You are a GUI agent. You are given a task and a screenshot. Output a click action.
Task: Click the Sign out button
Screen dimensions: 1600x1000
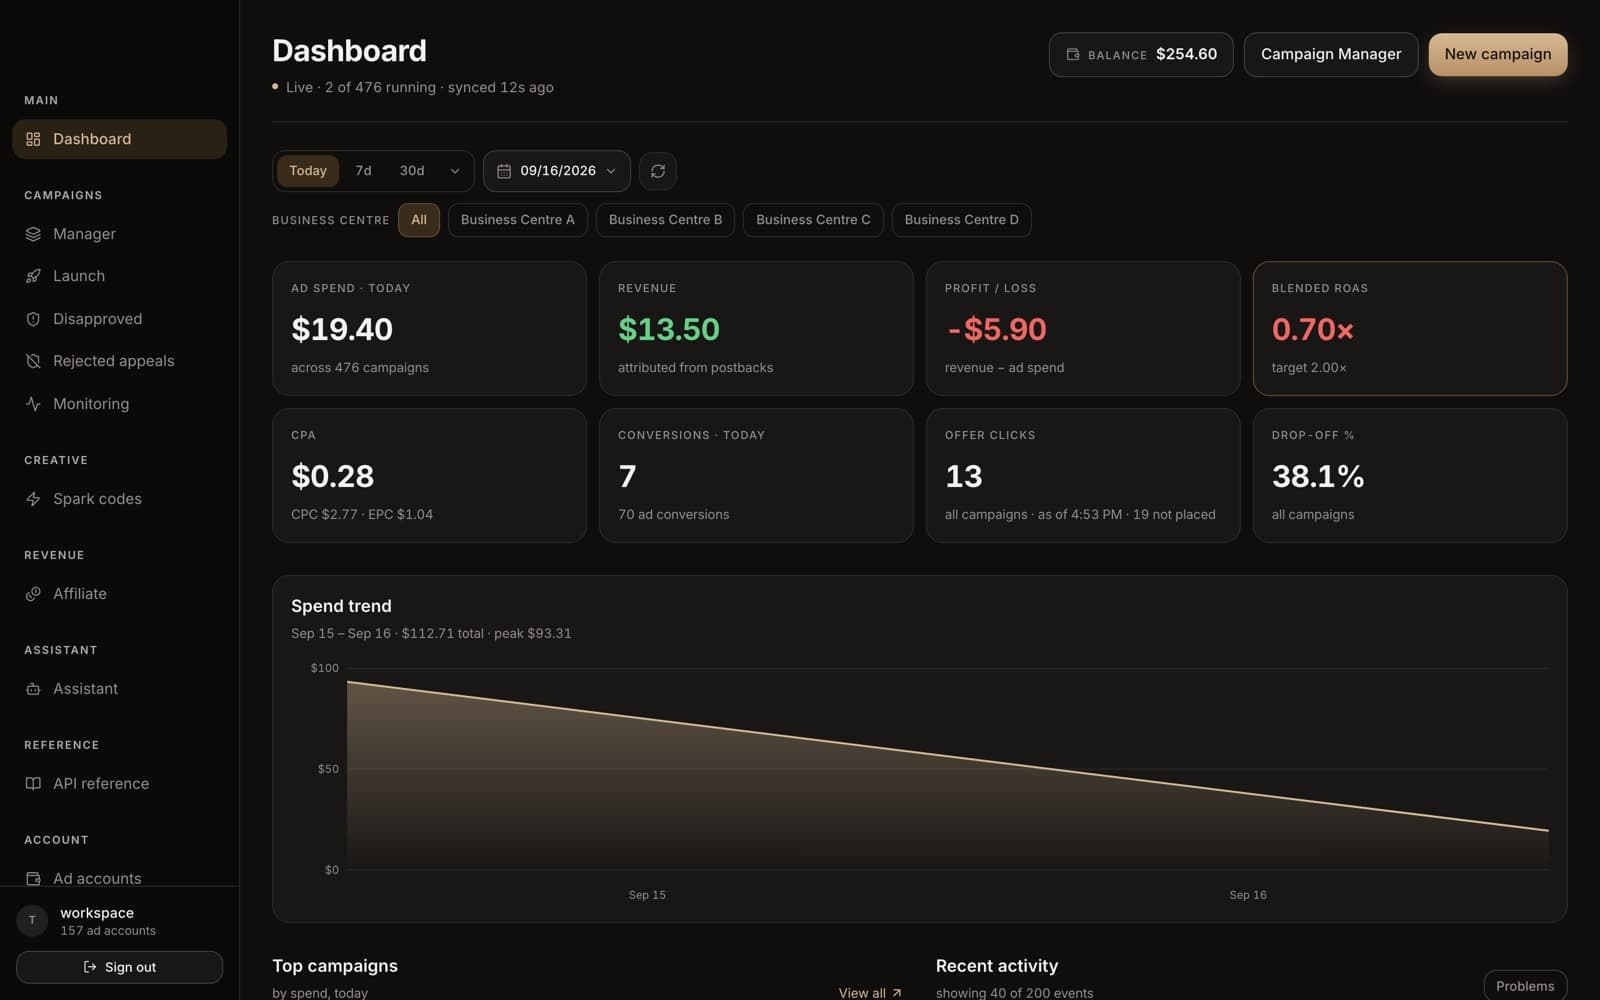(119, 967)
